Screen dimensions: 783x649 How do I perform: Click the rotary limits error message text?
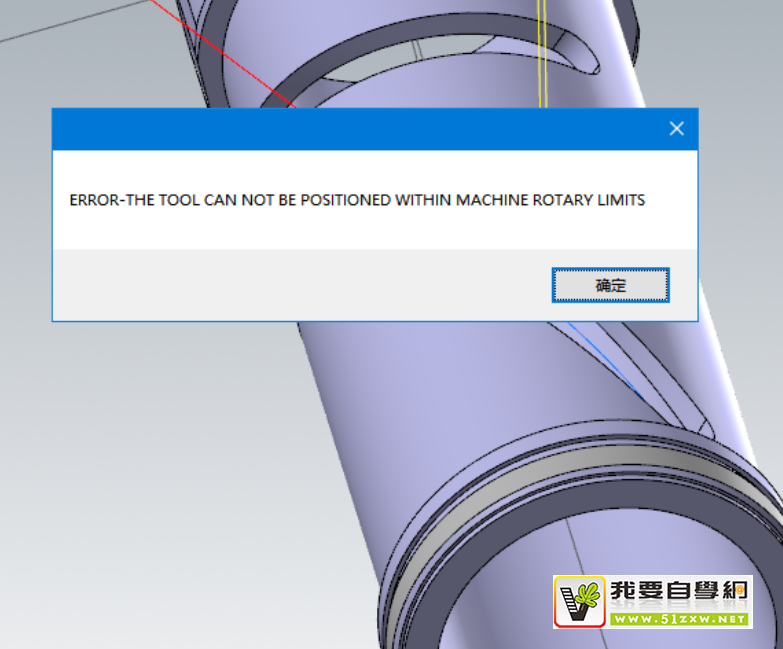(357, 200)
